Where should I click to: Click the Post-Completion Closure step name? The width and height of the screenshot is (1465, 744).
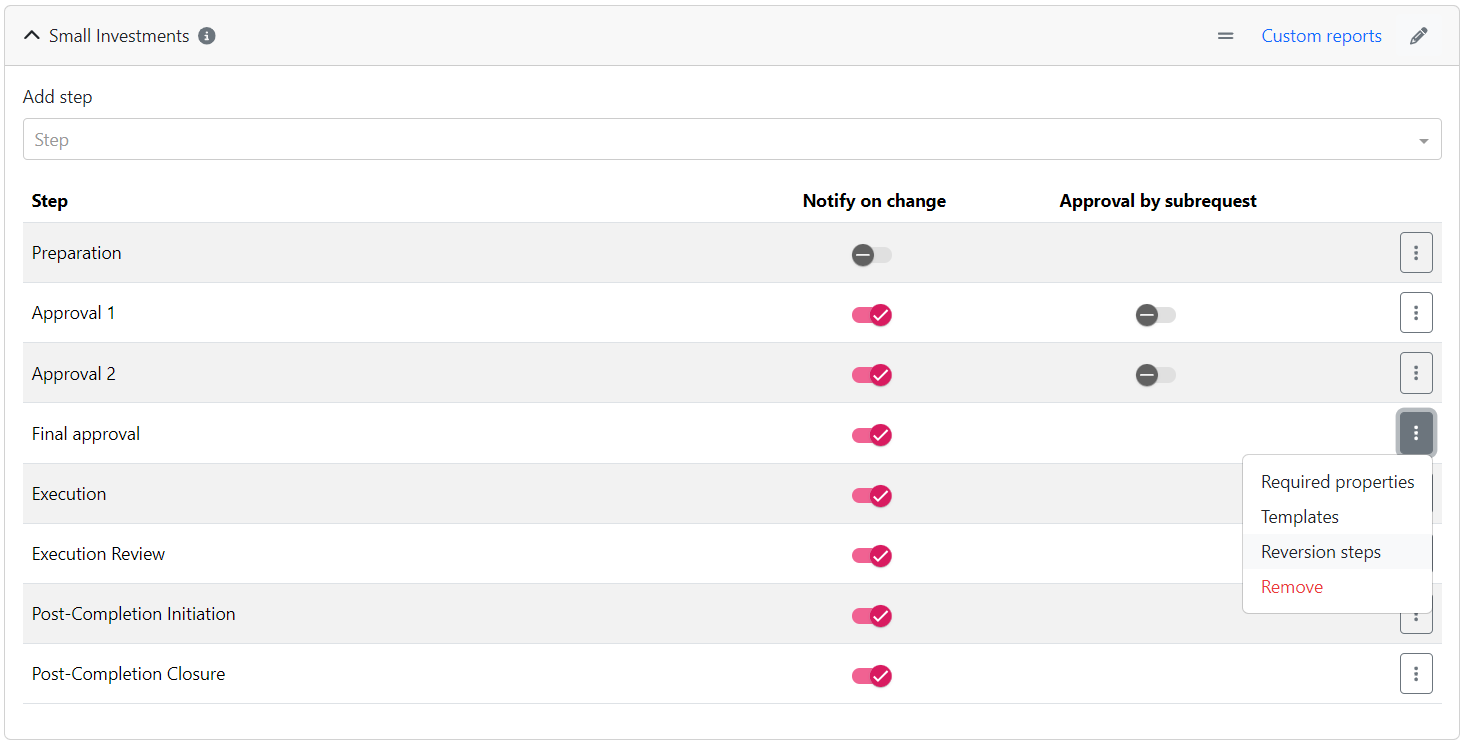click(x=129, y=674)
